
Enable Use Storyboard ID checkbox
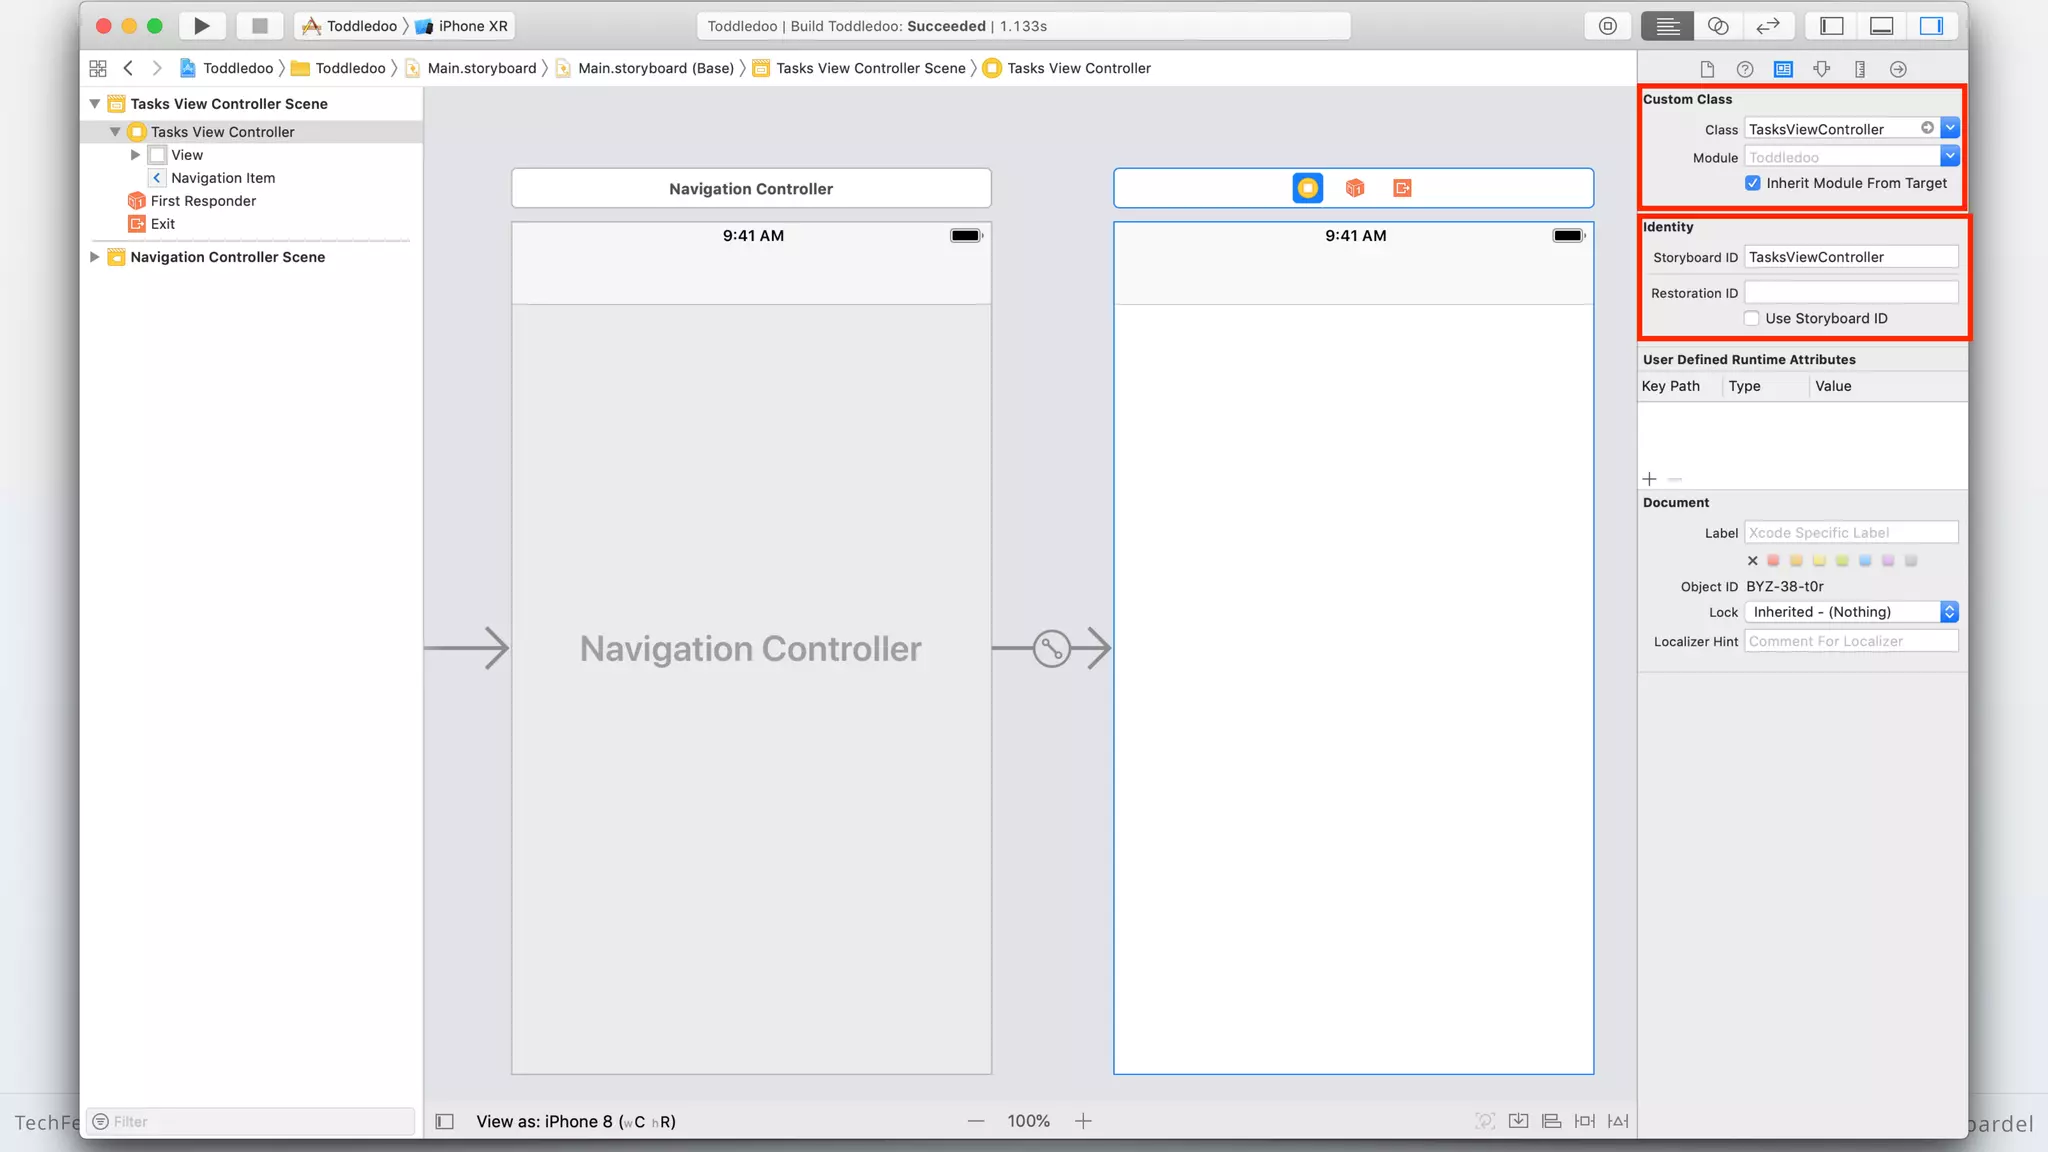tap(1751, 318)
